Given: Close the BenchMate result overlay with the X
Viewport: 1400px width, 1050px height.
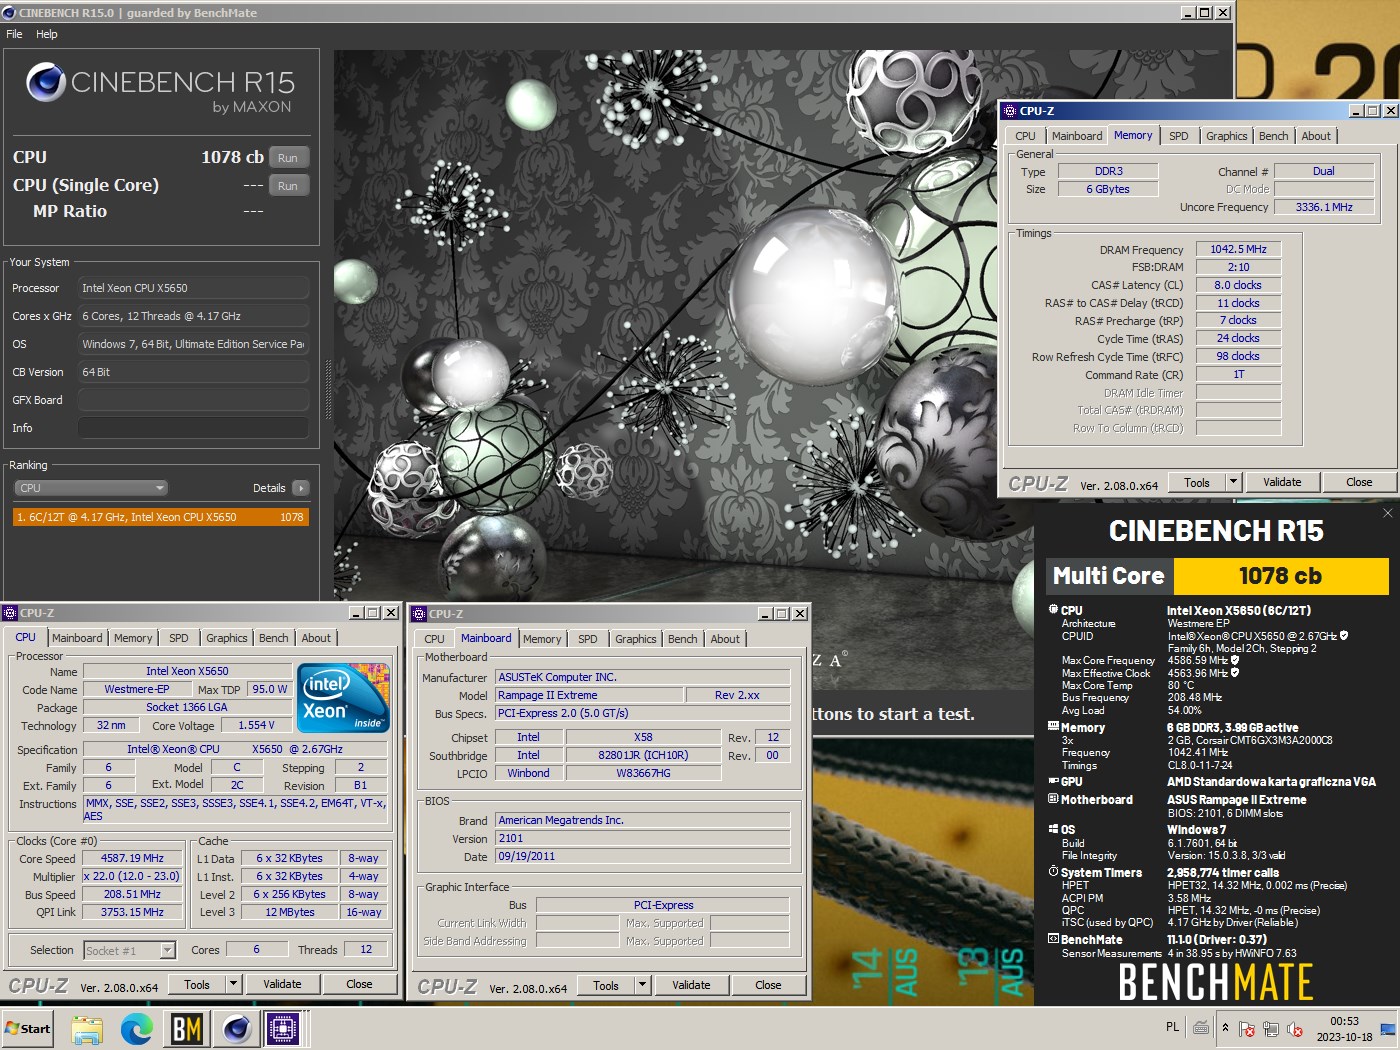Looking at the screenshot, I should [1387, 513].
